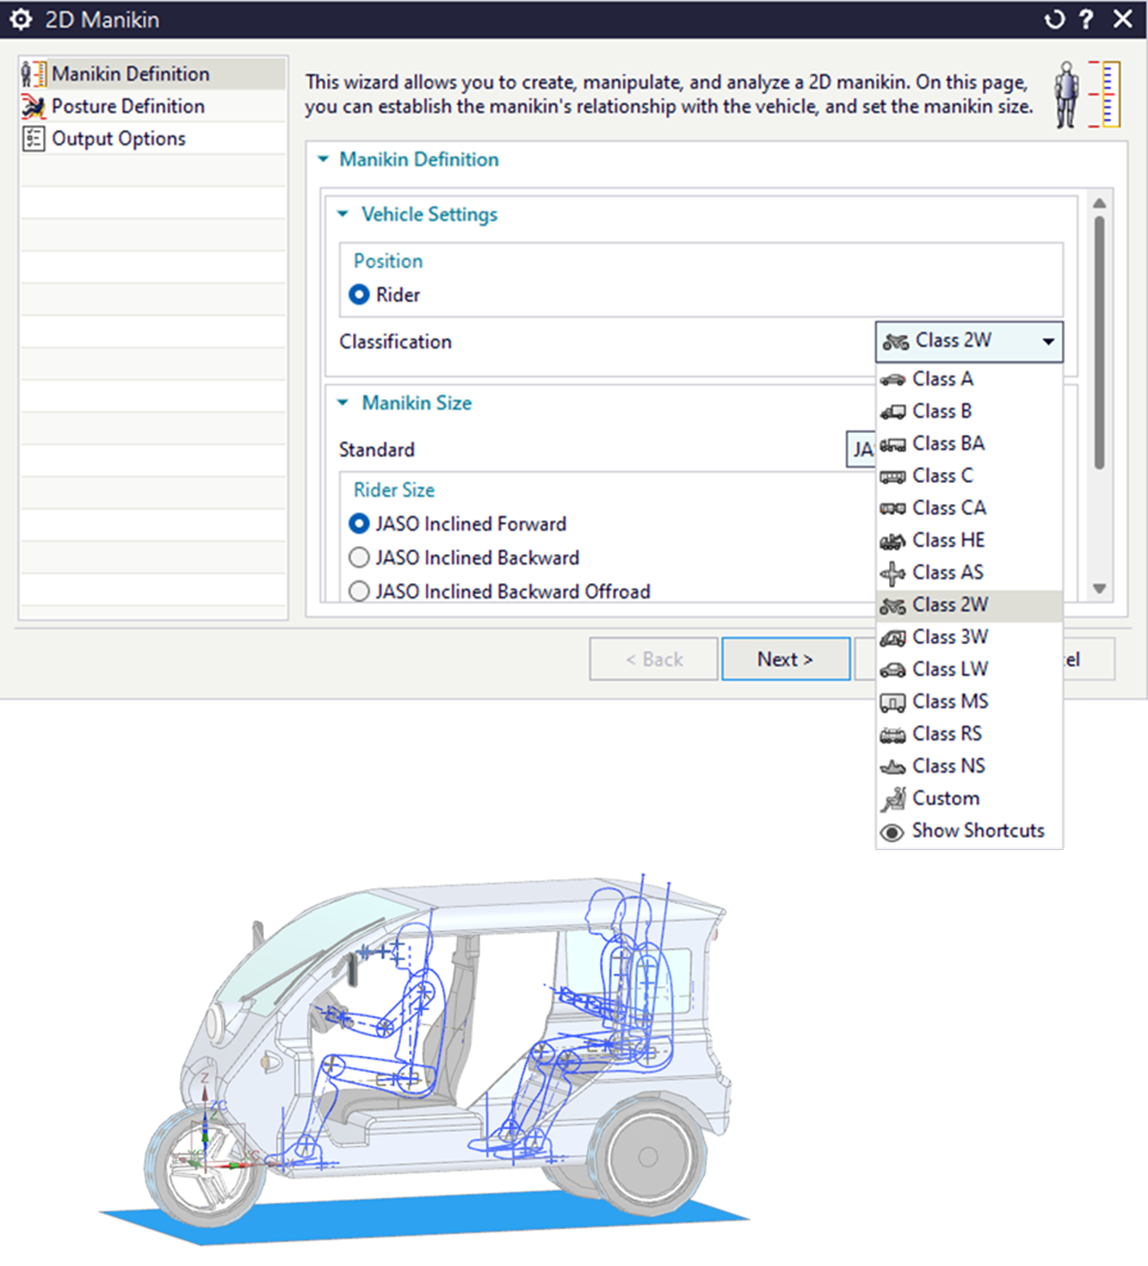Select JASO Inclined Backward rider size
Screen dimensions: 1148x1266
(359, 558)
